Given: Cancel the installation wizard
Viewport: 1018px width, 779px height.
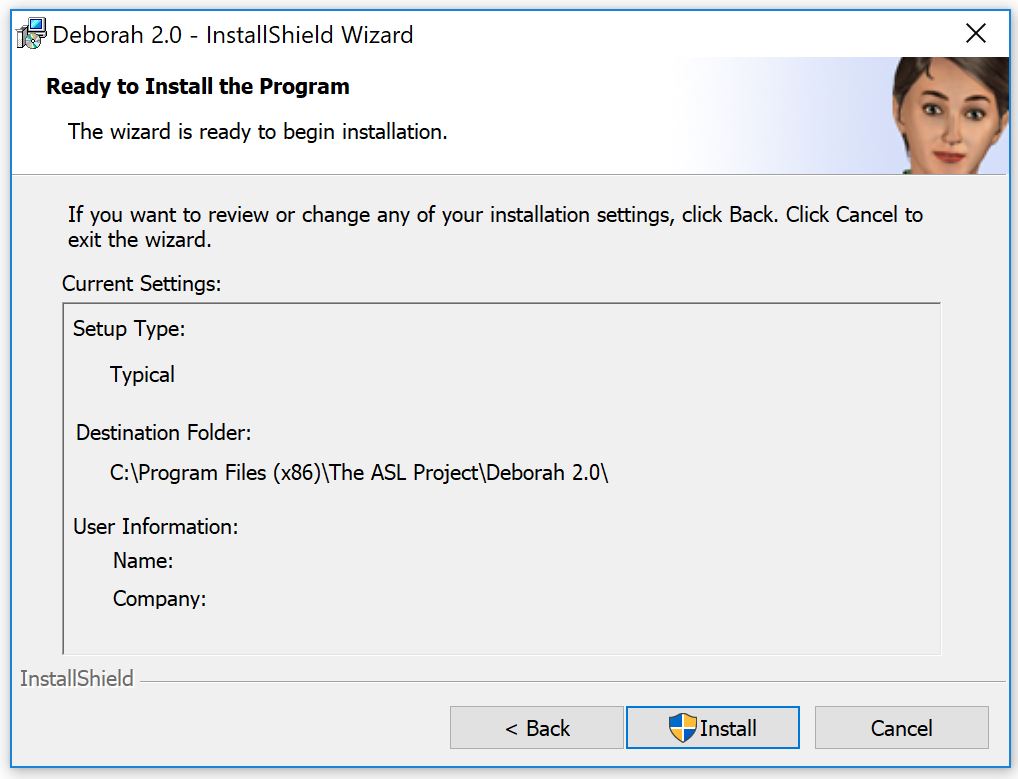Looking at the screenshot, I should [901, 728].
